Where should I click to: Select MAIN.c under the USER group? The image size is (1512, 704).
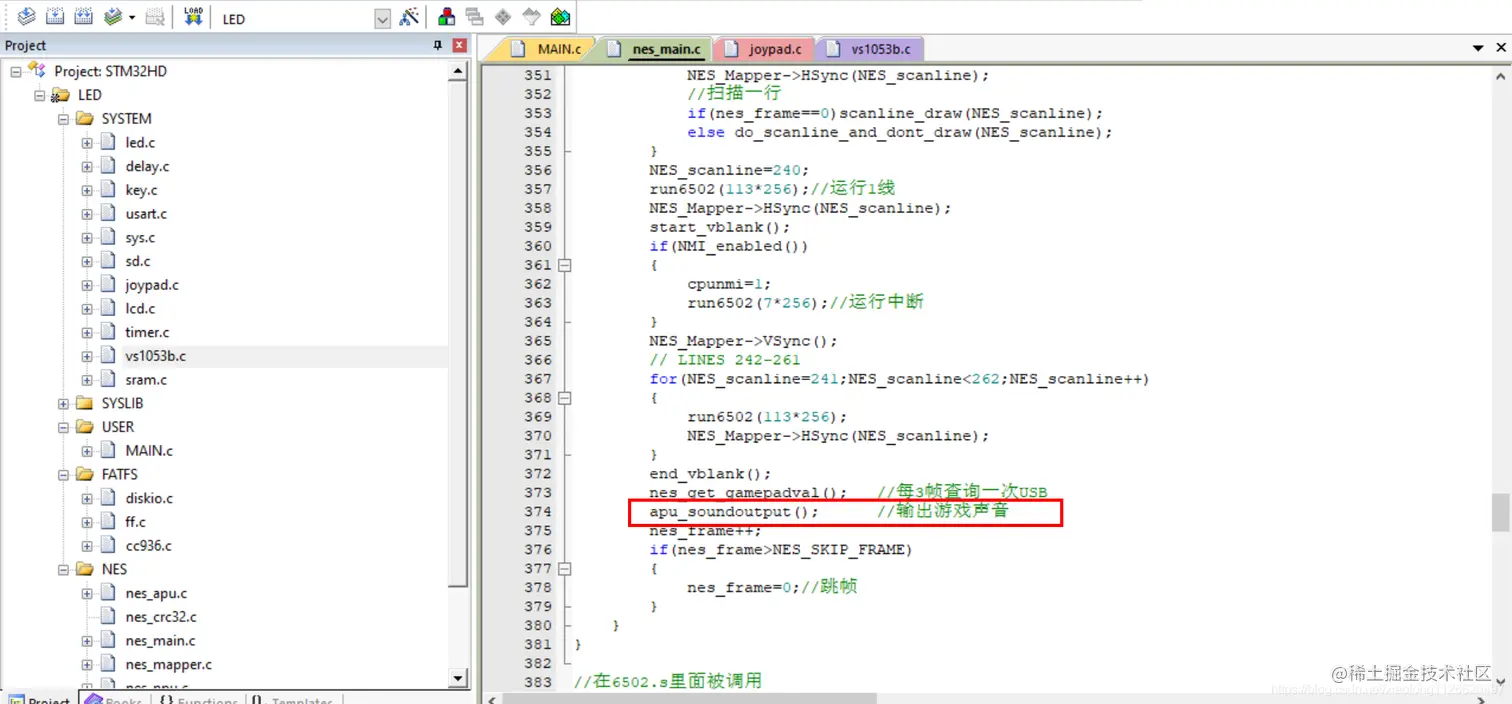pyautogui.click(x=149, y=451)
